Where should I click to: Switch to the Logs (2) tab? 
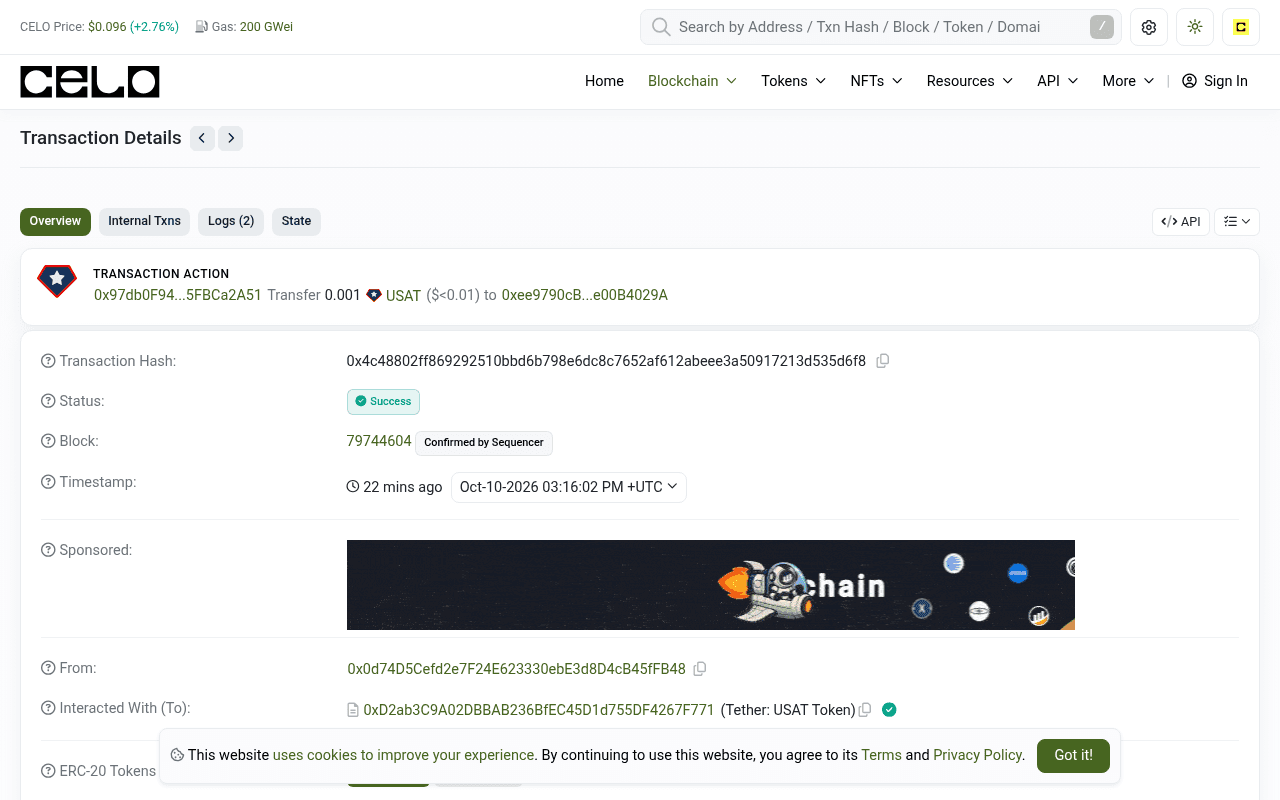coord(231,222)
